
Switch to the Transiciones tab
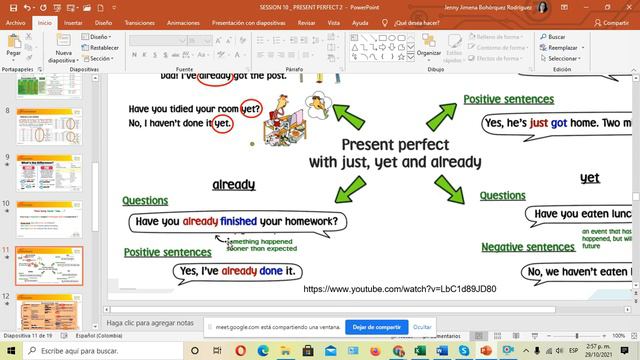pos(140,23)
